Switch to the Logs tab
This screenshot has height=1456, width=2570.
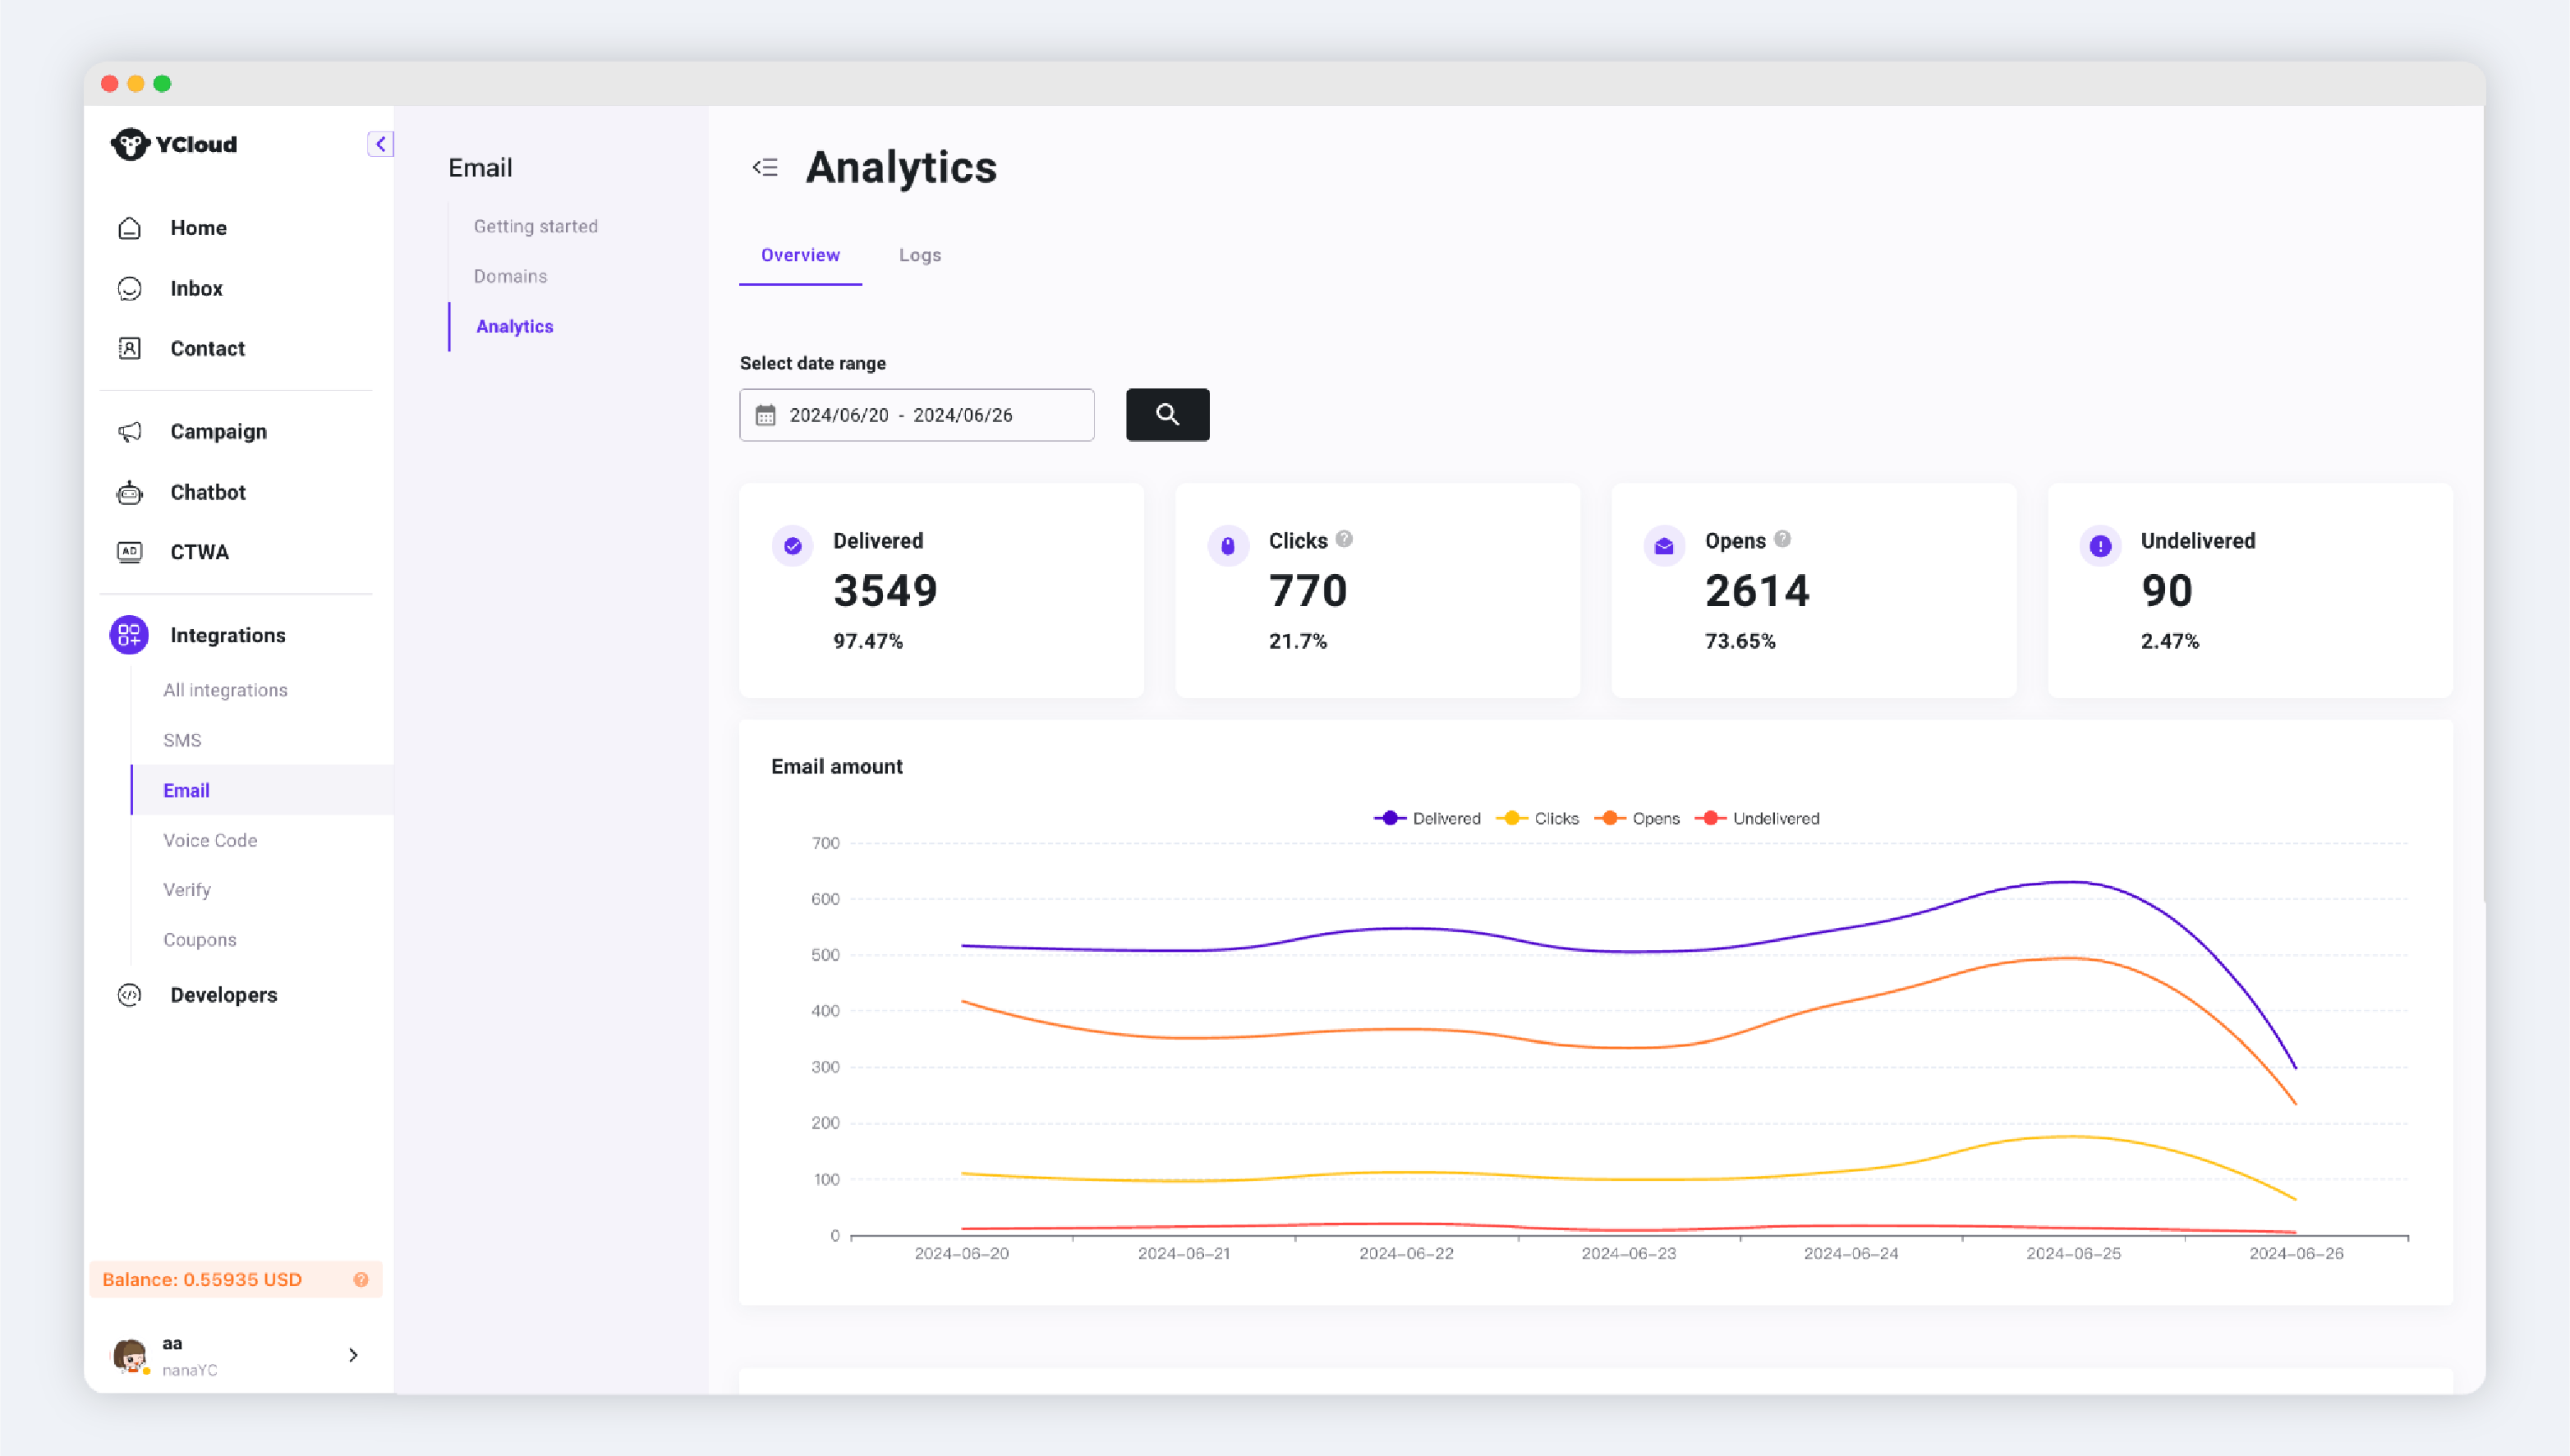coord(919,255)
